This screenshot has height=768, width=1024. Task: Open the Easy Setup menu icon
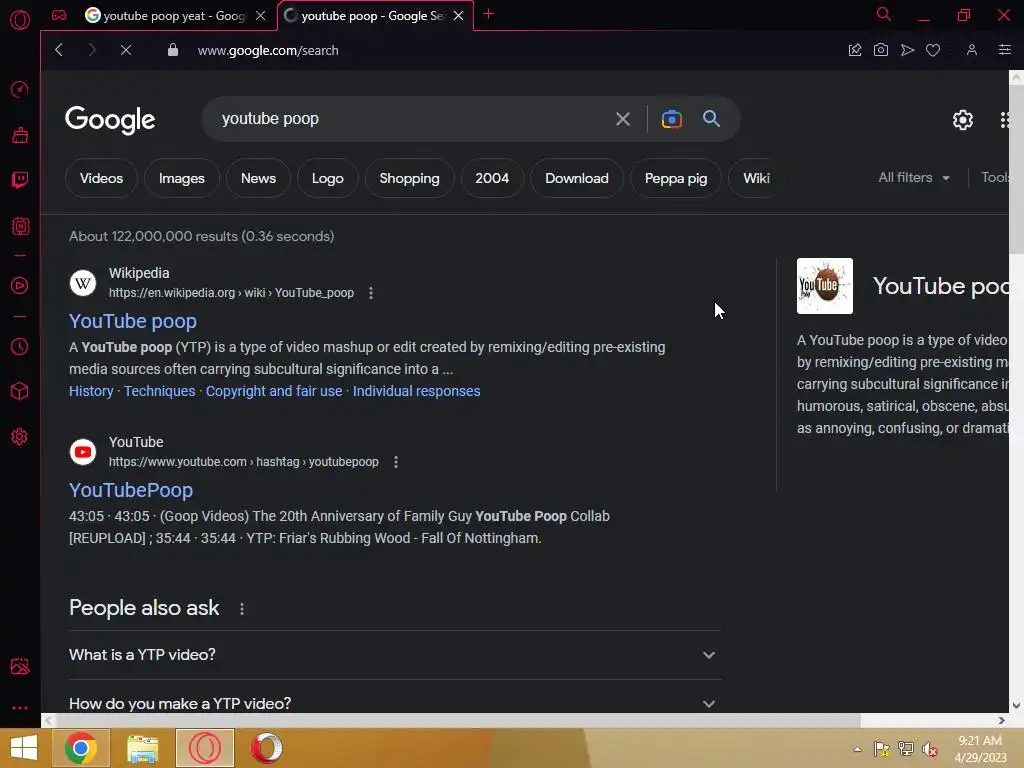[1004, 50]
